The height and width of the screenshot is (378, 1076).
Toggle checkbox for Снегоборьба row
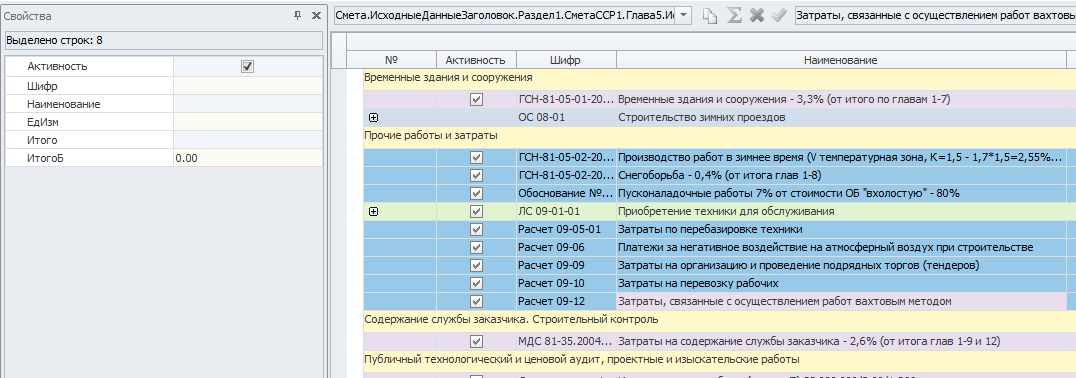(476, 175)
